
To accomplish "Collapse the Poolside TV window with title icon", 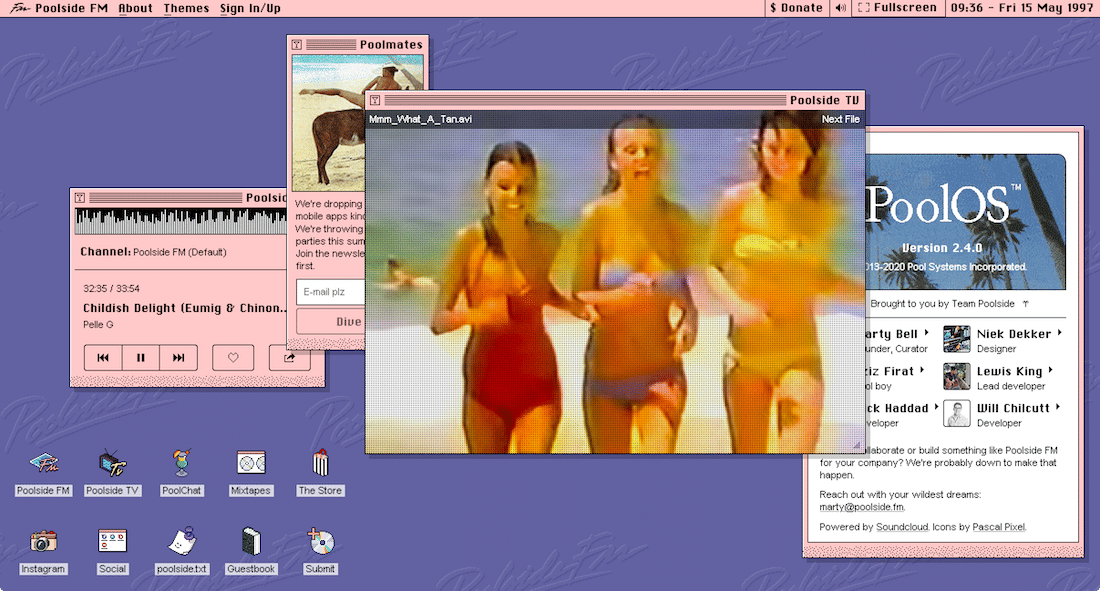I will [375, 100].
